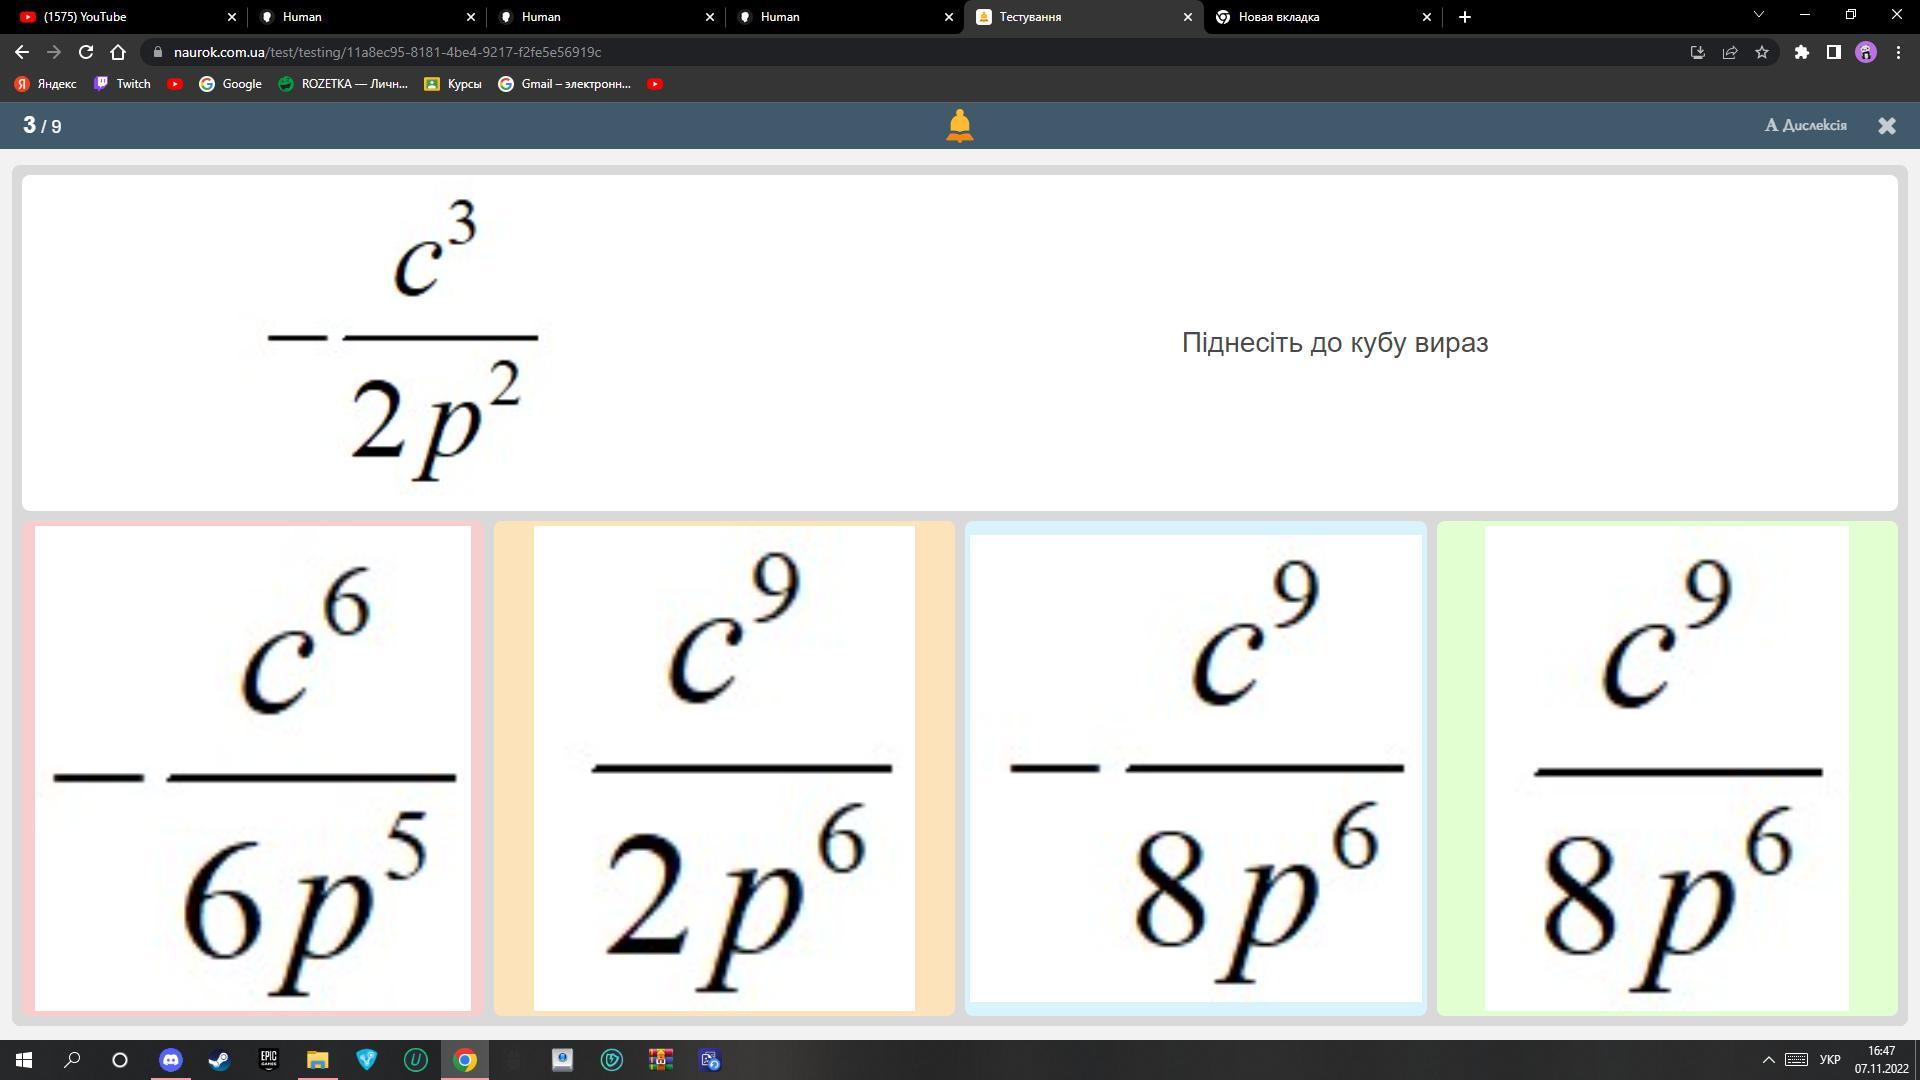Screen dimensions: 1920x1080
Task: Select the orange answer with 2p⁶ denominator
Action: click(724, 768)
